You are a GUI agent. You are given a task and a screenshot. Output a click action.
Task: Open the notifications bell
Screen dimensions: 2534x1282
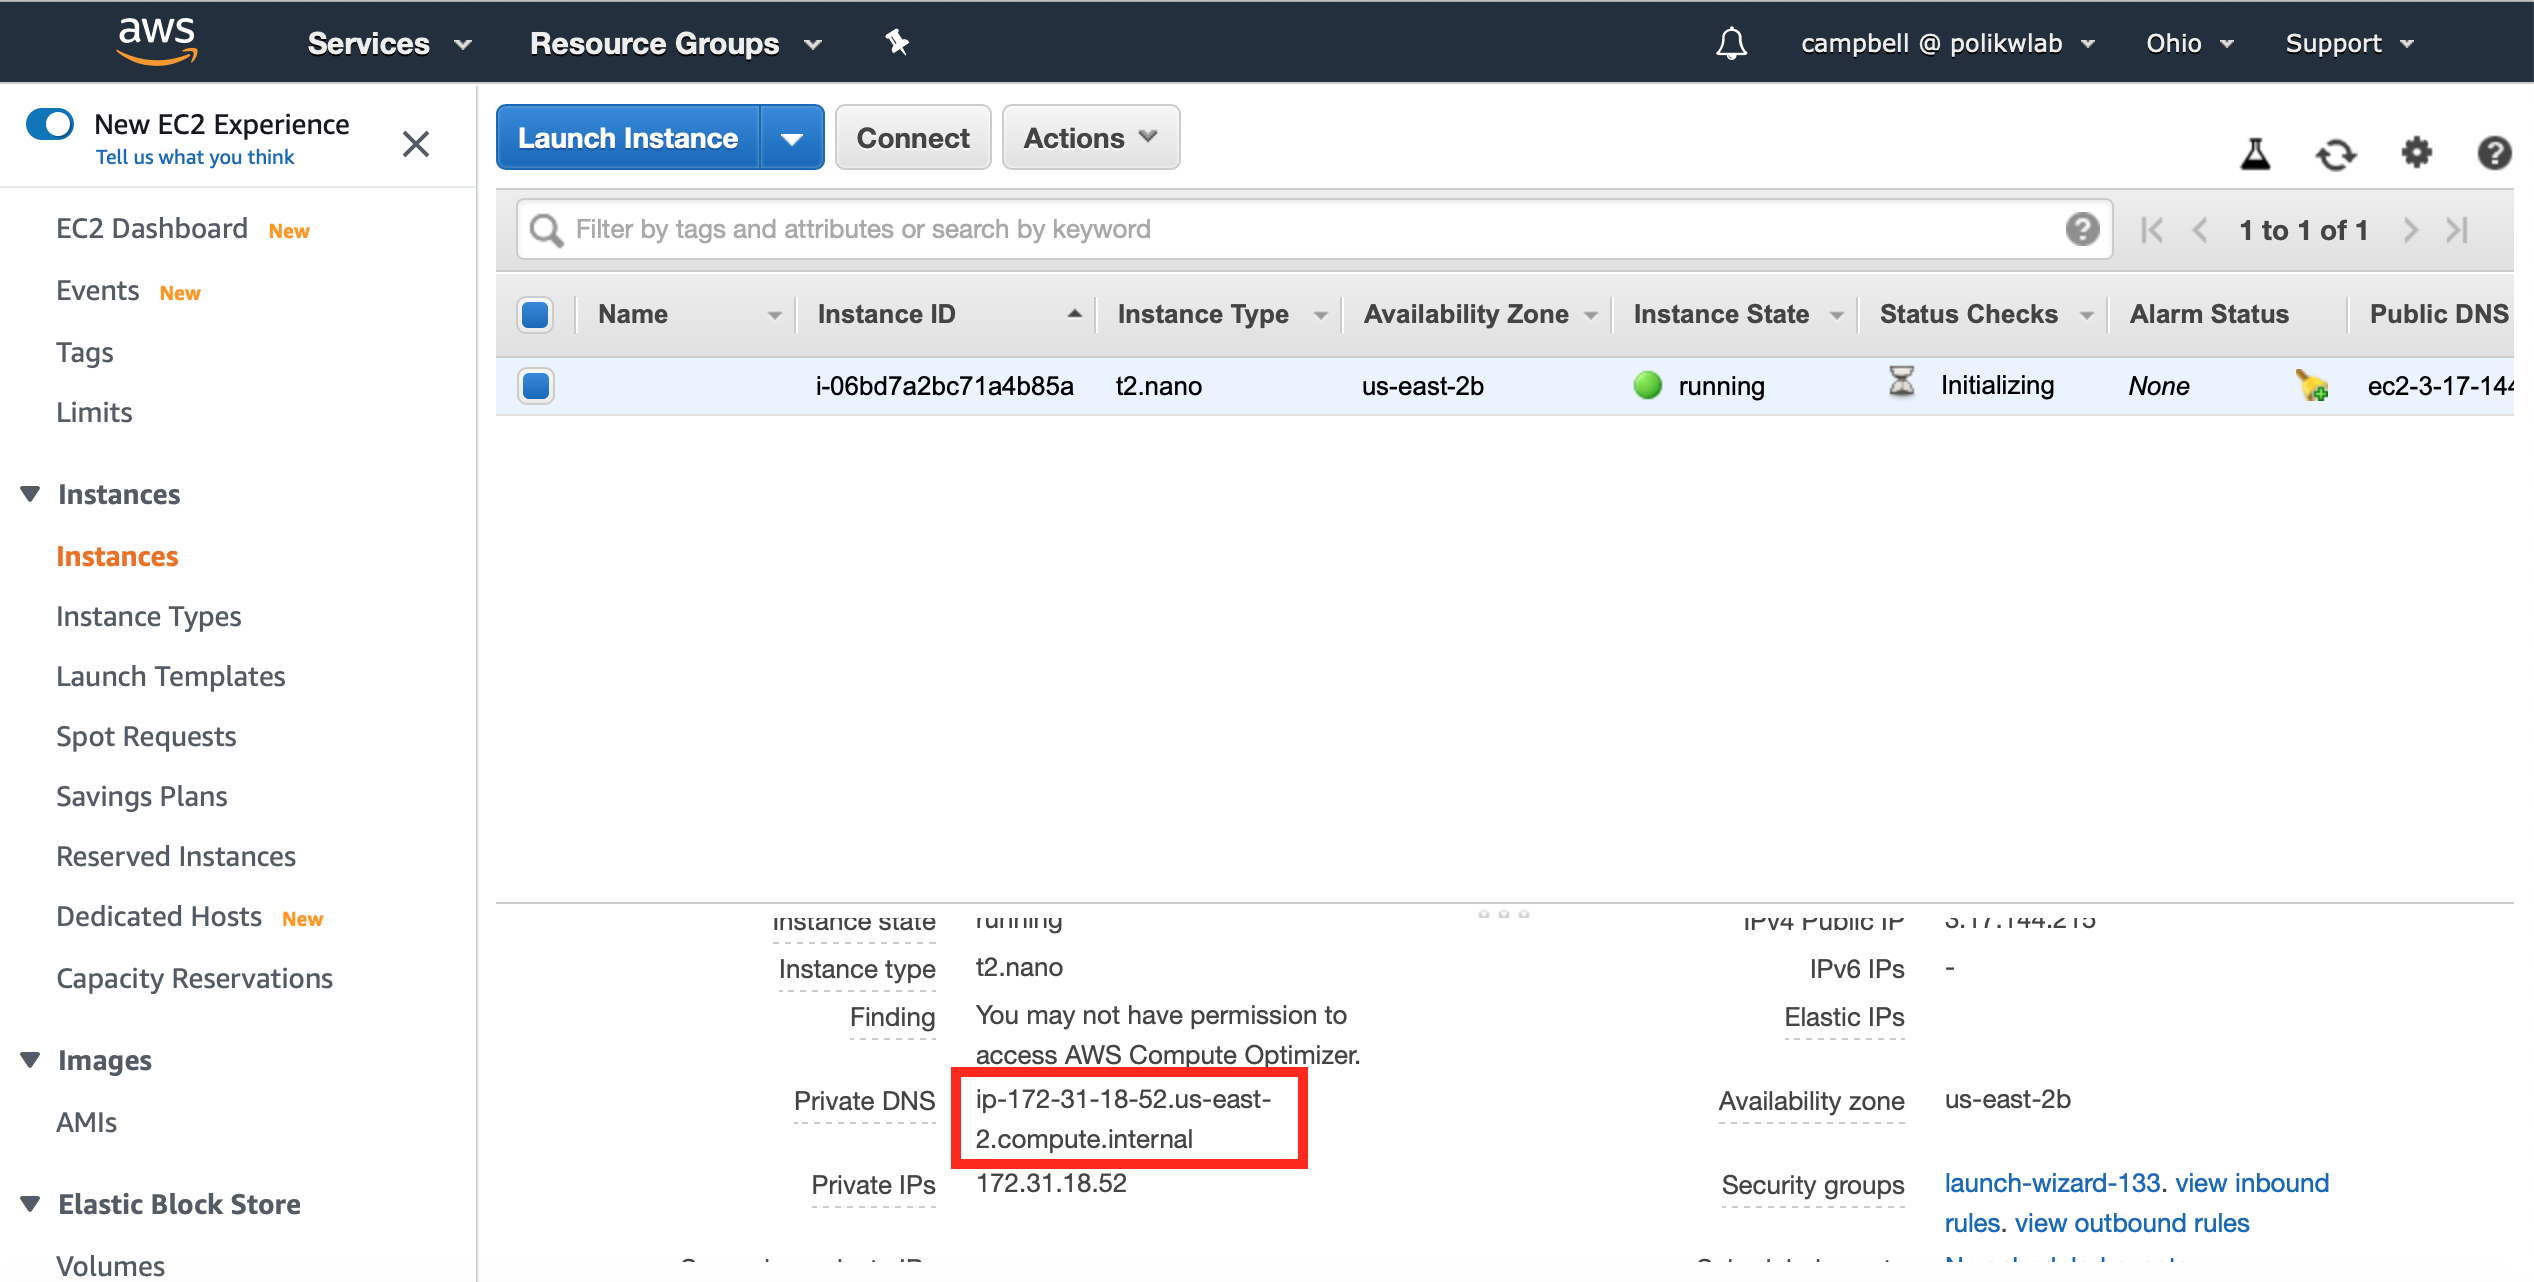click(x=1731, y=43)
